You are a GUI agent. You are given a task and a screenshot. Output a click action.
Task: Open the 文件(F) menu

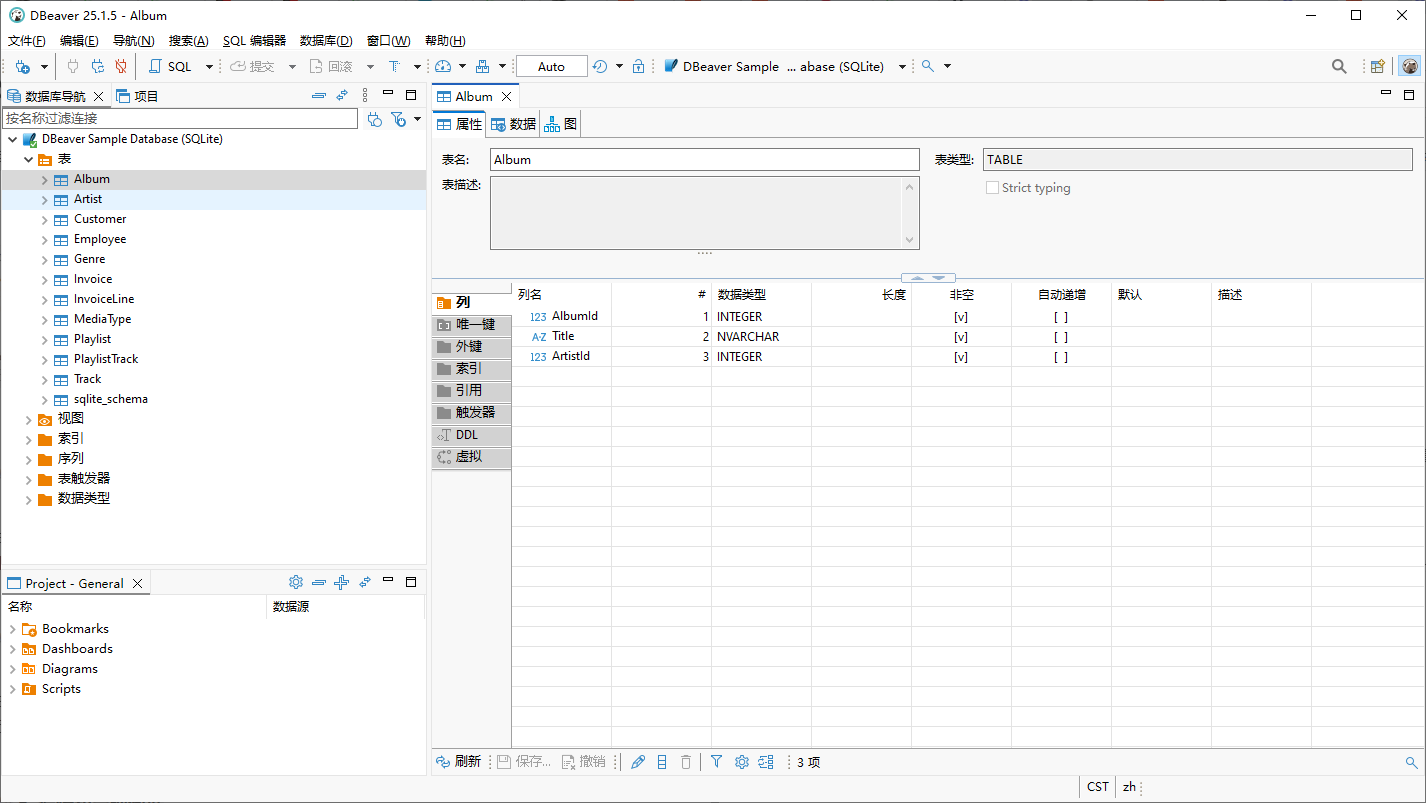pyautogui.click(x=26, y=41)
